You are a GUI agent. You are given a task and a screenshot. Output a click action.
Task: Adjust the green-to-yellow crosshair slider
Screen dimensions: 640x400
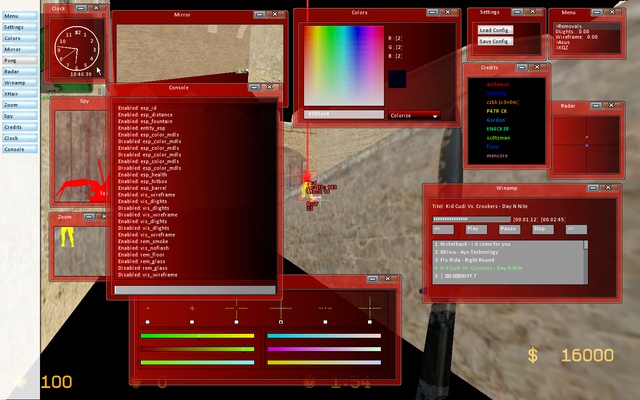[x=198, y=336]
